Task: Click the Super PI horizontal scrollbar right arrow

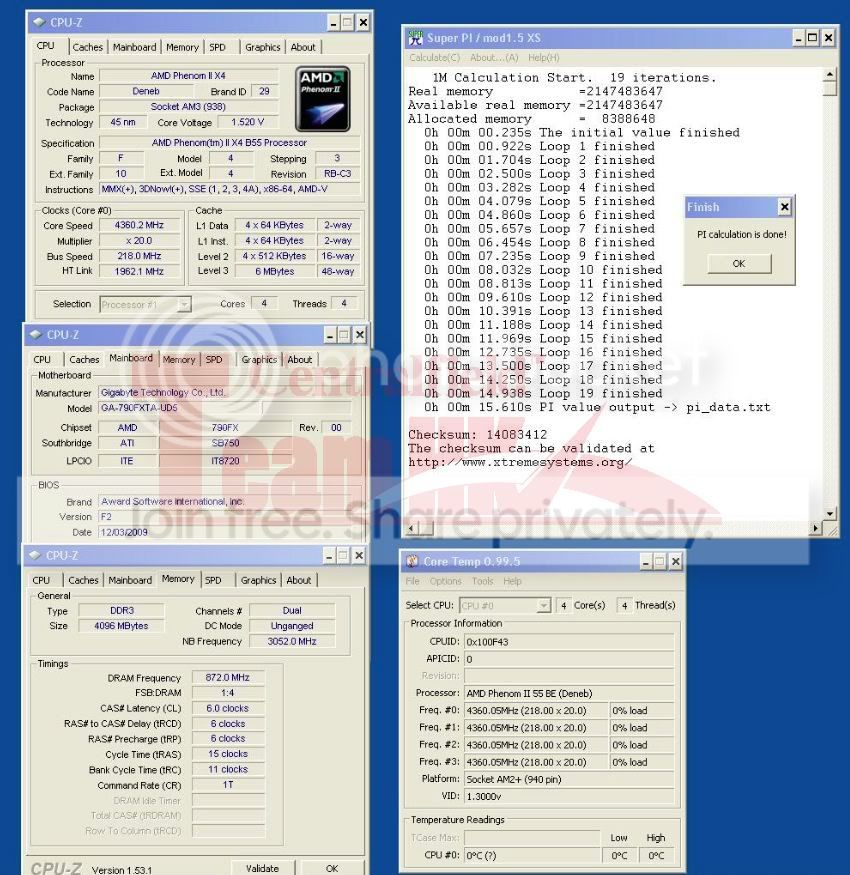Action: tap(816, 528)
